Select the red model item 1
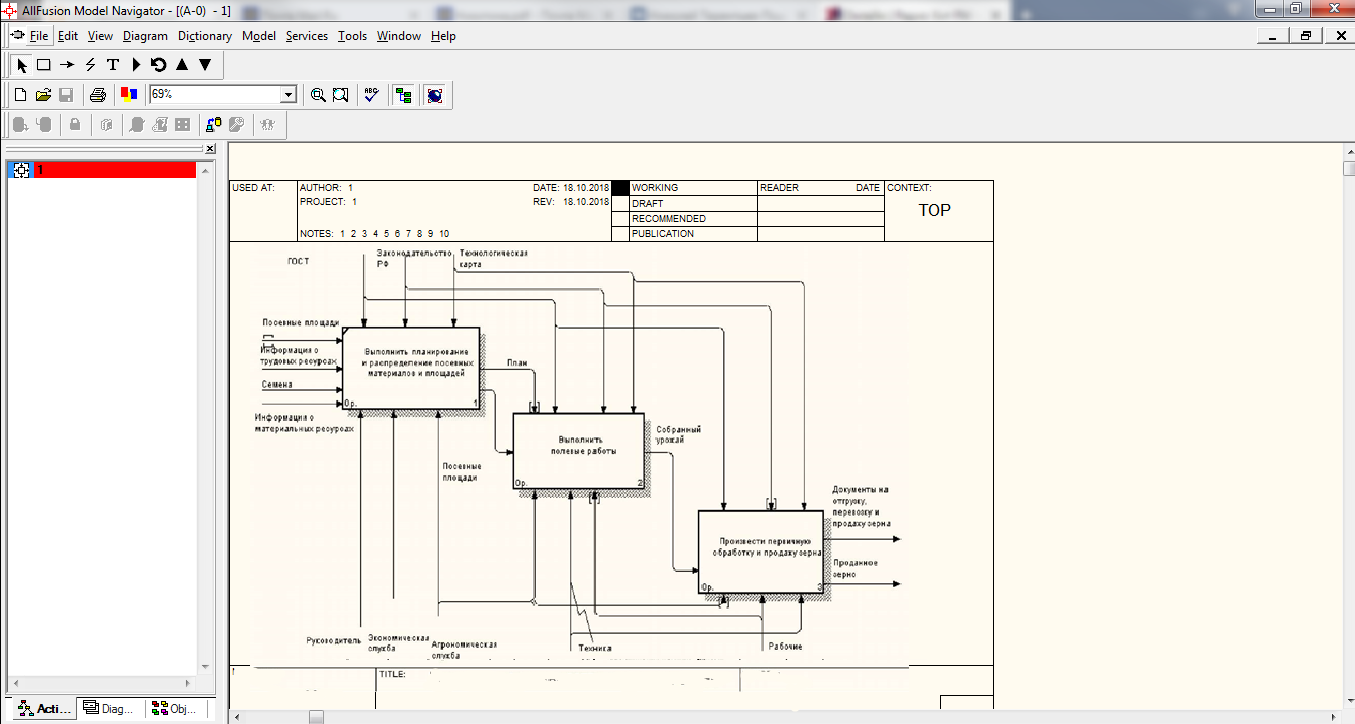The width and height of the screenshot is (1355, 724). point(115,170)
